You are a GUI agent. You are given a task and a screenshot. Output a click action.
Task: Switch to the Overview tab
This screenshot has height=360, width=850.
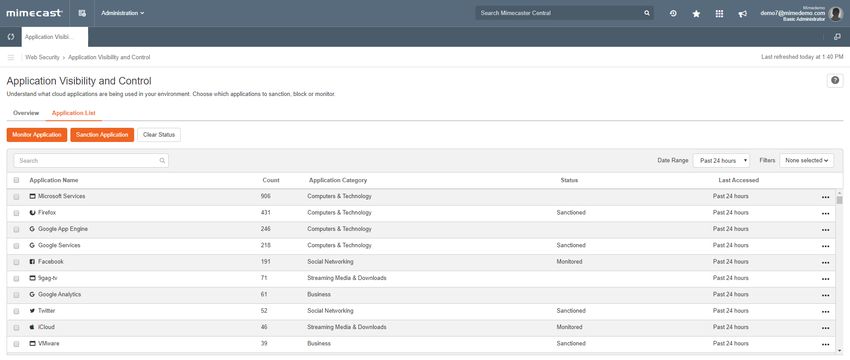pyautogui.click(x=26, y=113)
